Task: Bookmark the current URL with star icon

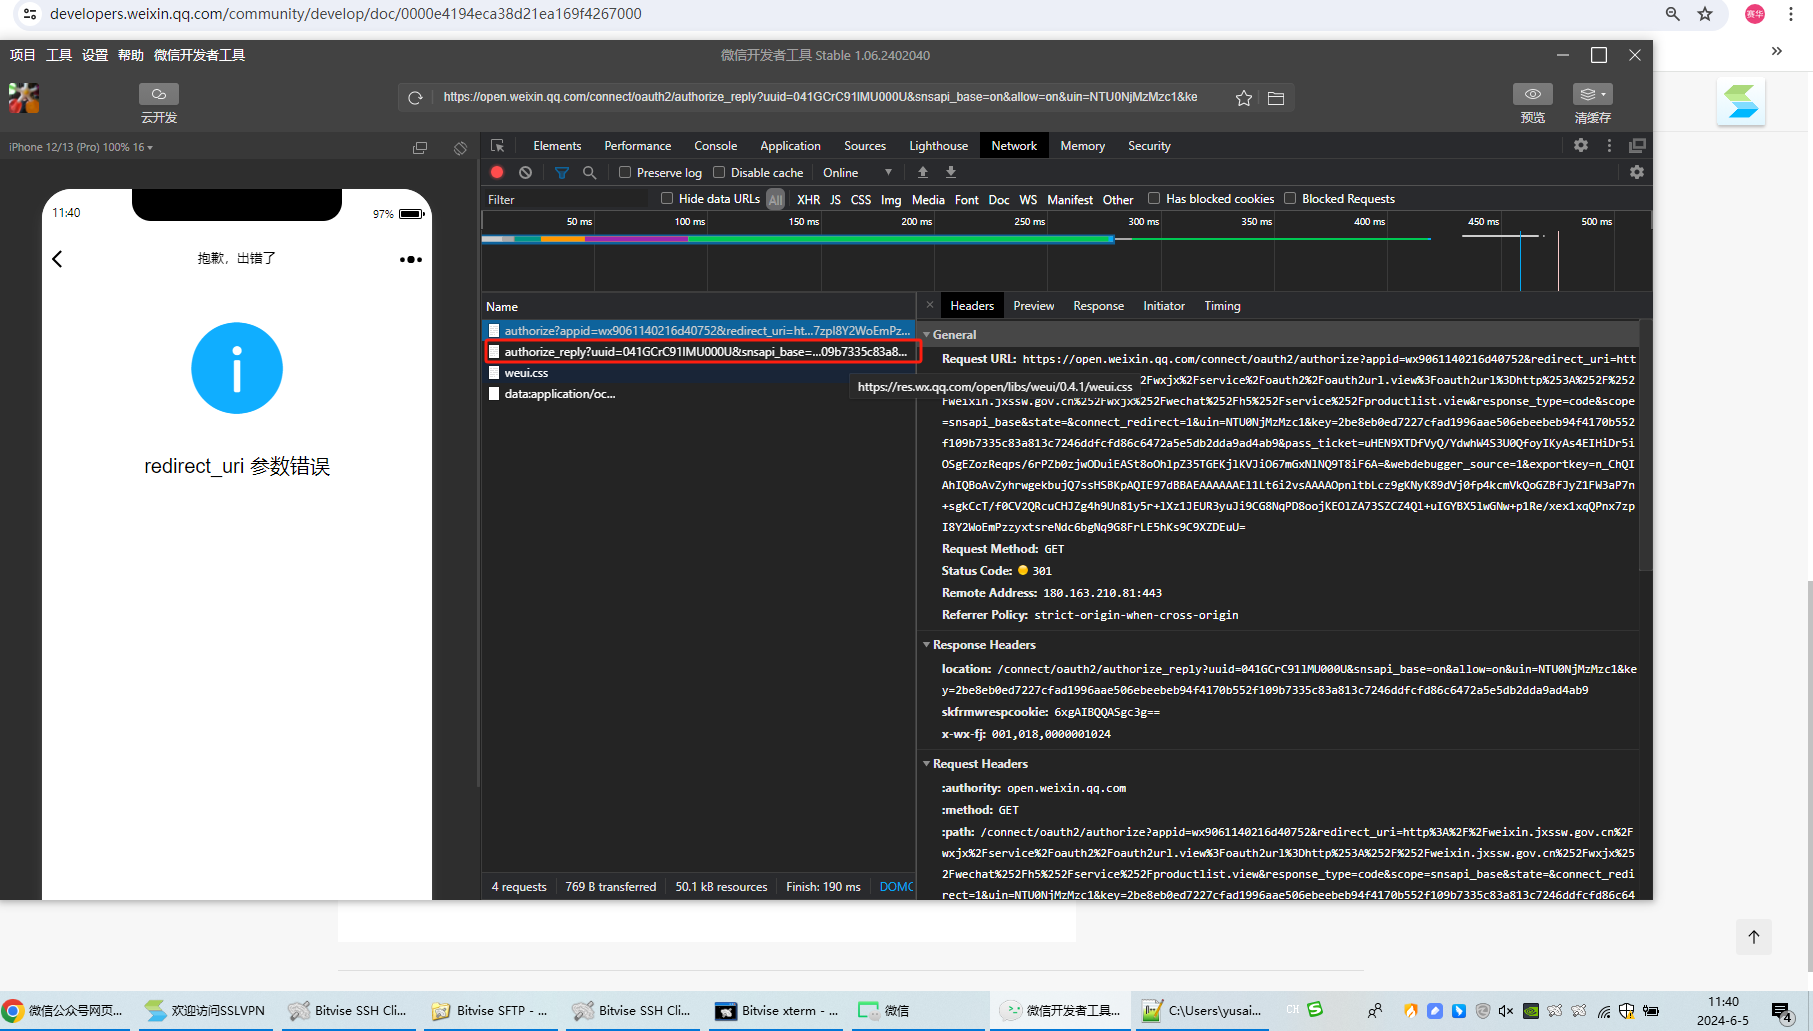Action: [x=1243, y=98]
